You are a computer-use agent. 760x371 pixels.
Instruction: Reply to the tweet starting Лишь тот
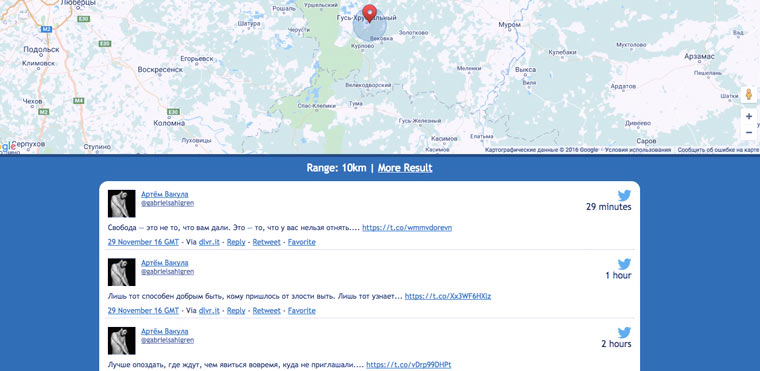click(236, 310)
